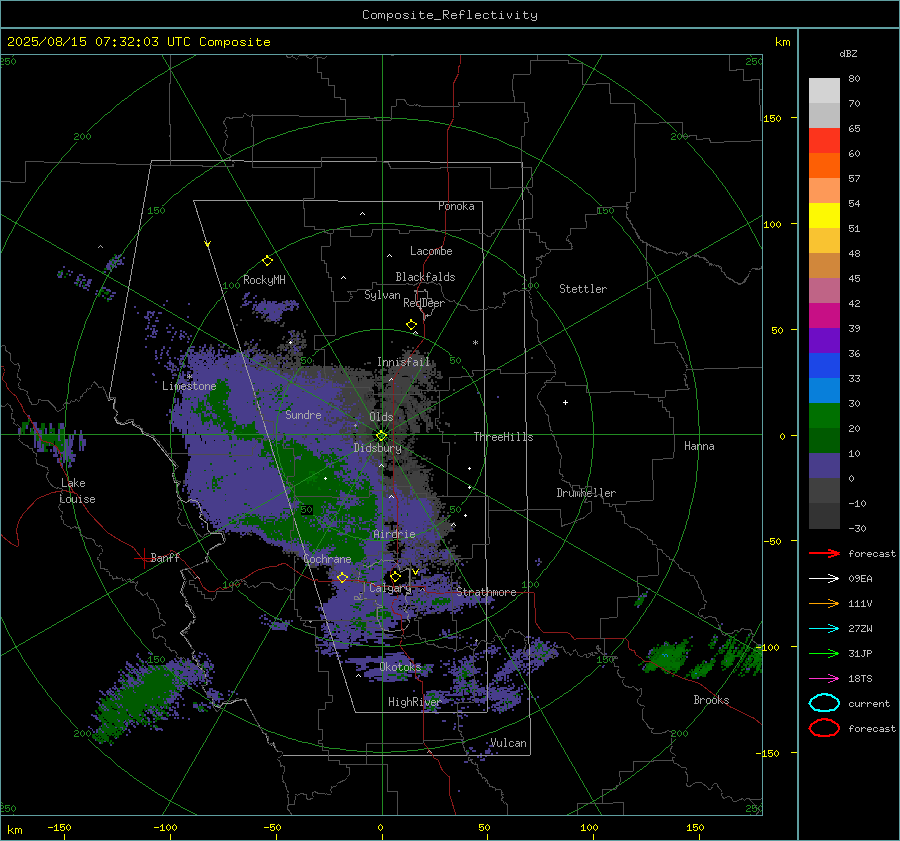Click the green 31JP arrow icon
The image size is (900, 841).
click(824, 653)
